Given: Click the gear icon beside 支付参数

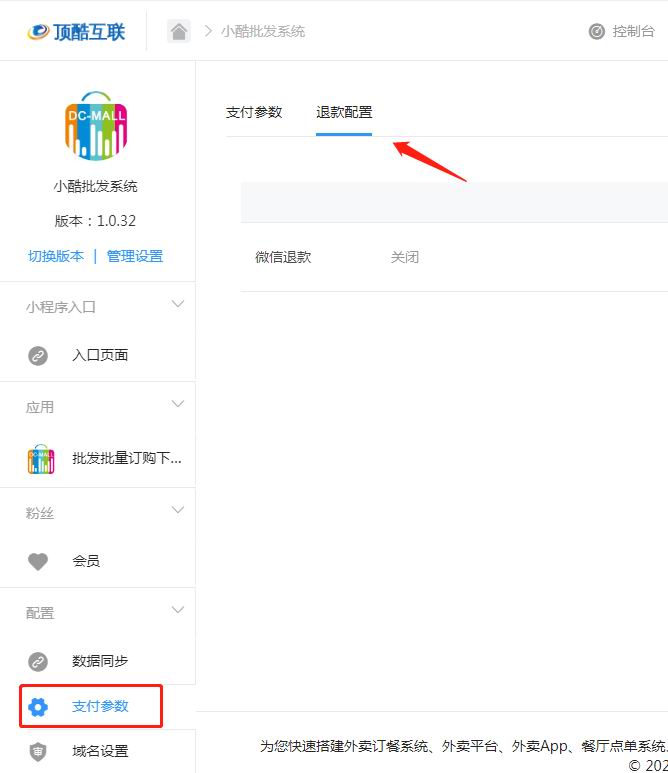Looking at the screenshot, I should pos(38,706).
